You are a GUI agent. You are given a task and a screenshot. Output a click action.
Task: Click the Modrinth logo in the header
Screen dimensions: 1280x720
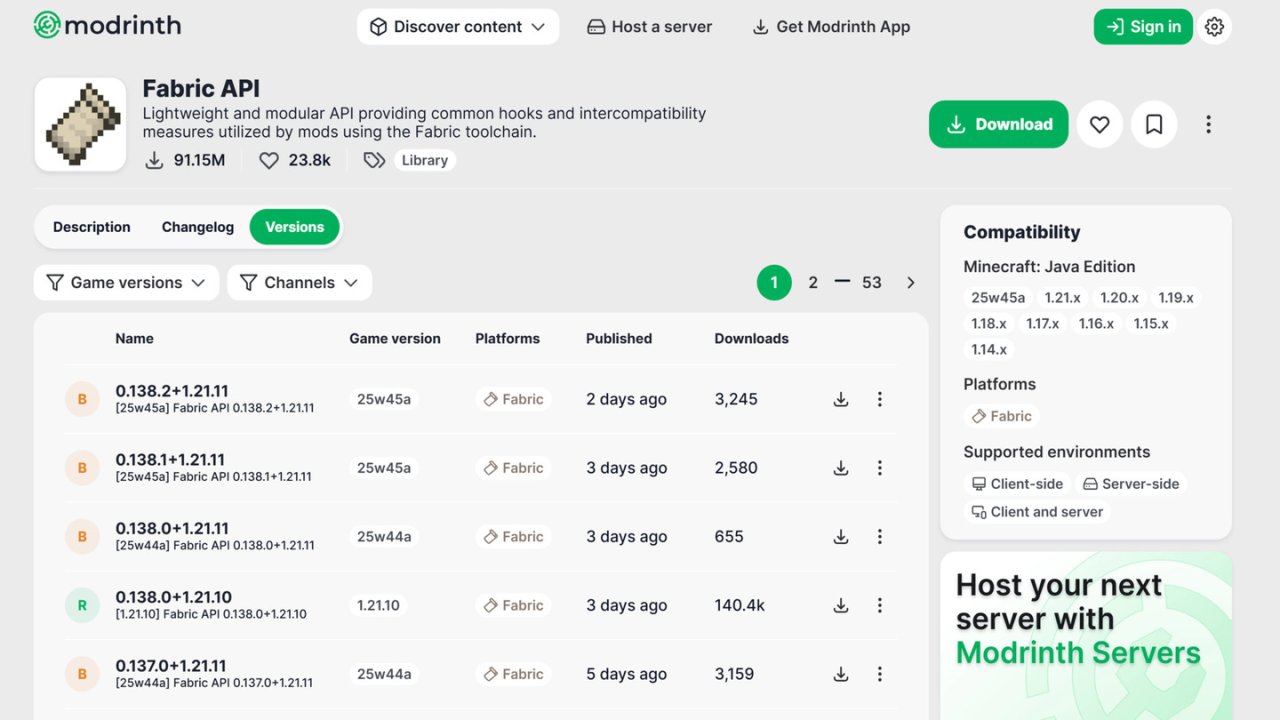pyautogui.click(x=107, y=26)
